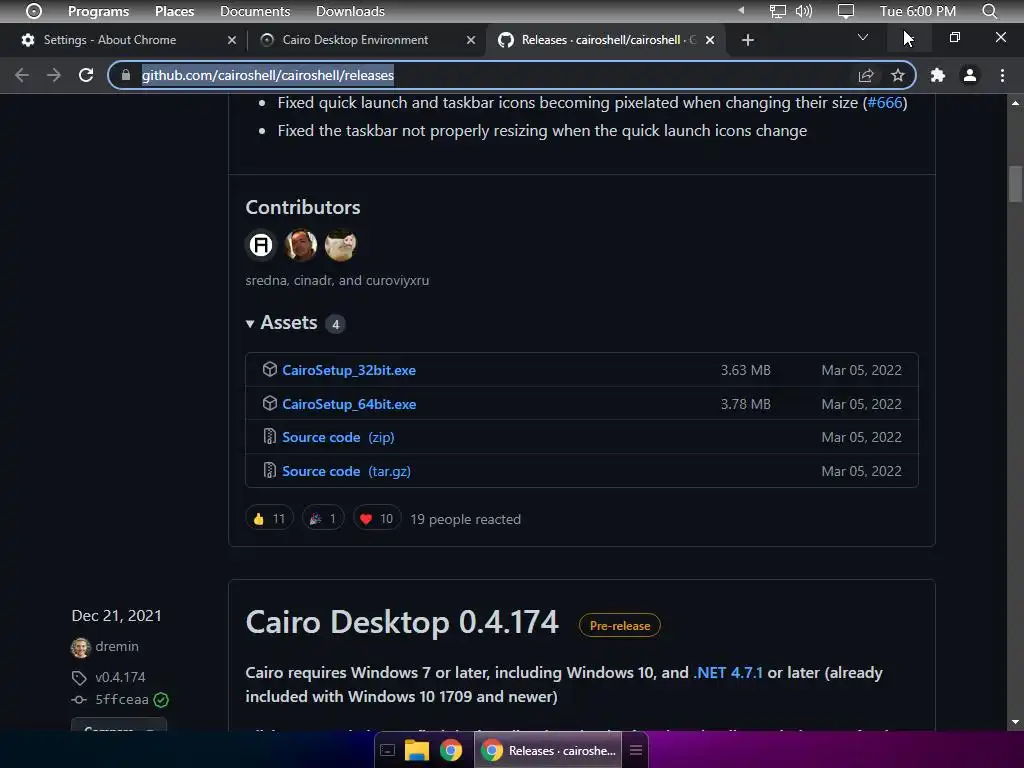
Task: Expand the system tray arrow
Action: tap(741, 10)
